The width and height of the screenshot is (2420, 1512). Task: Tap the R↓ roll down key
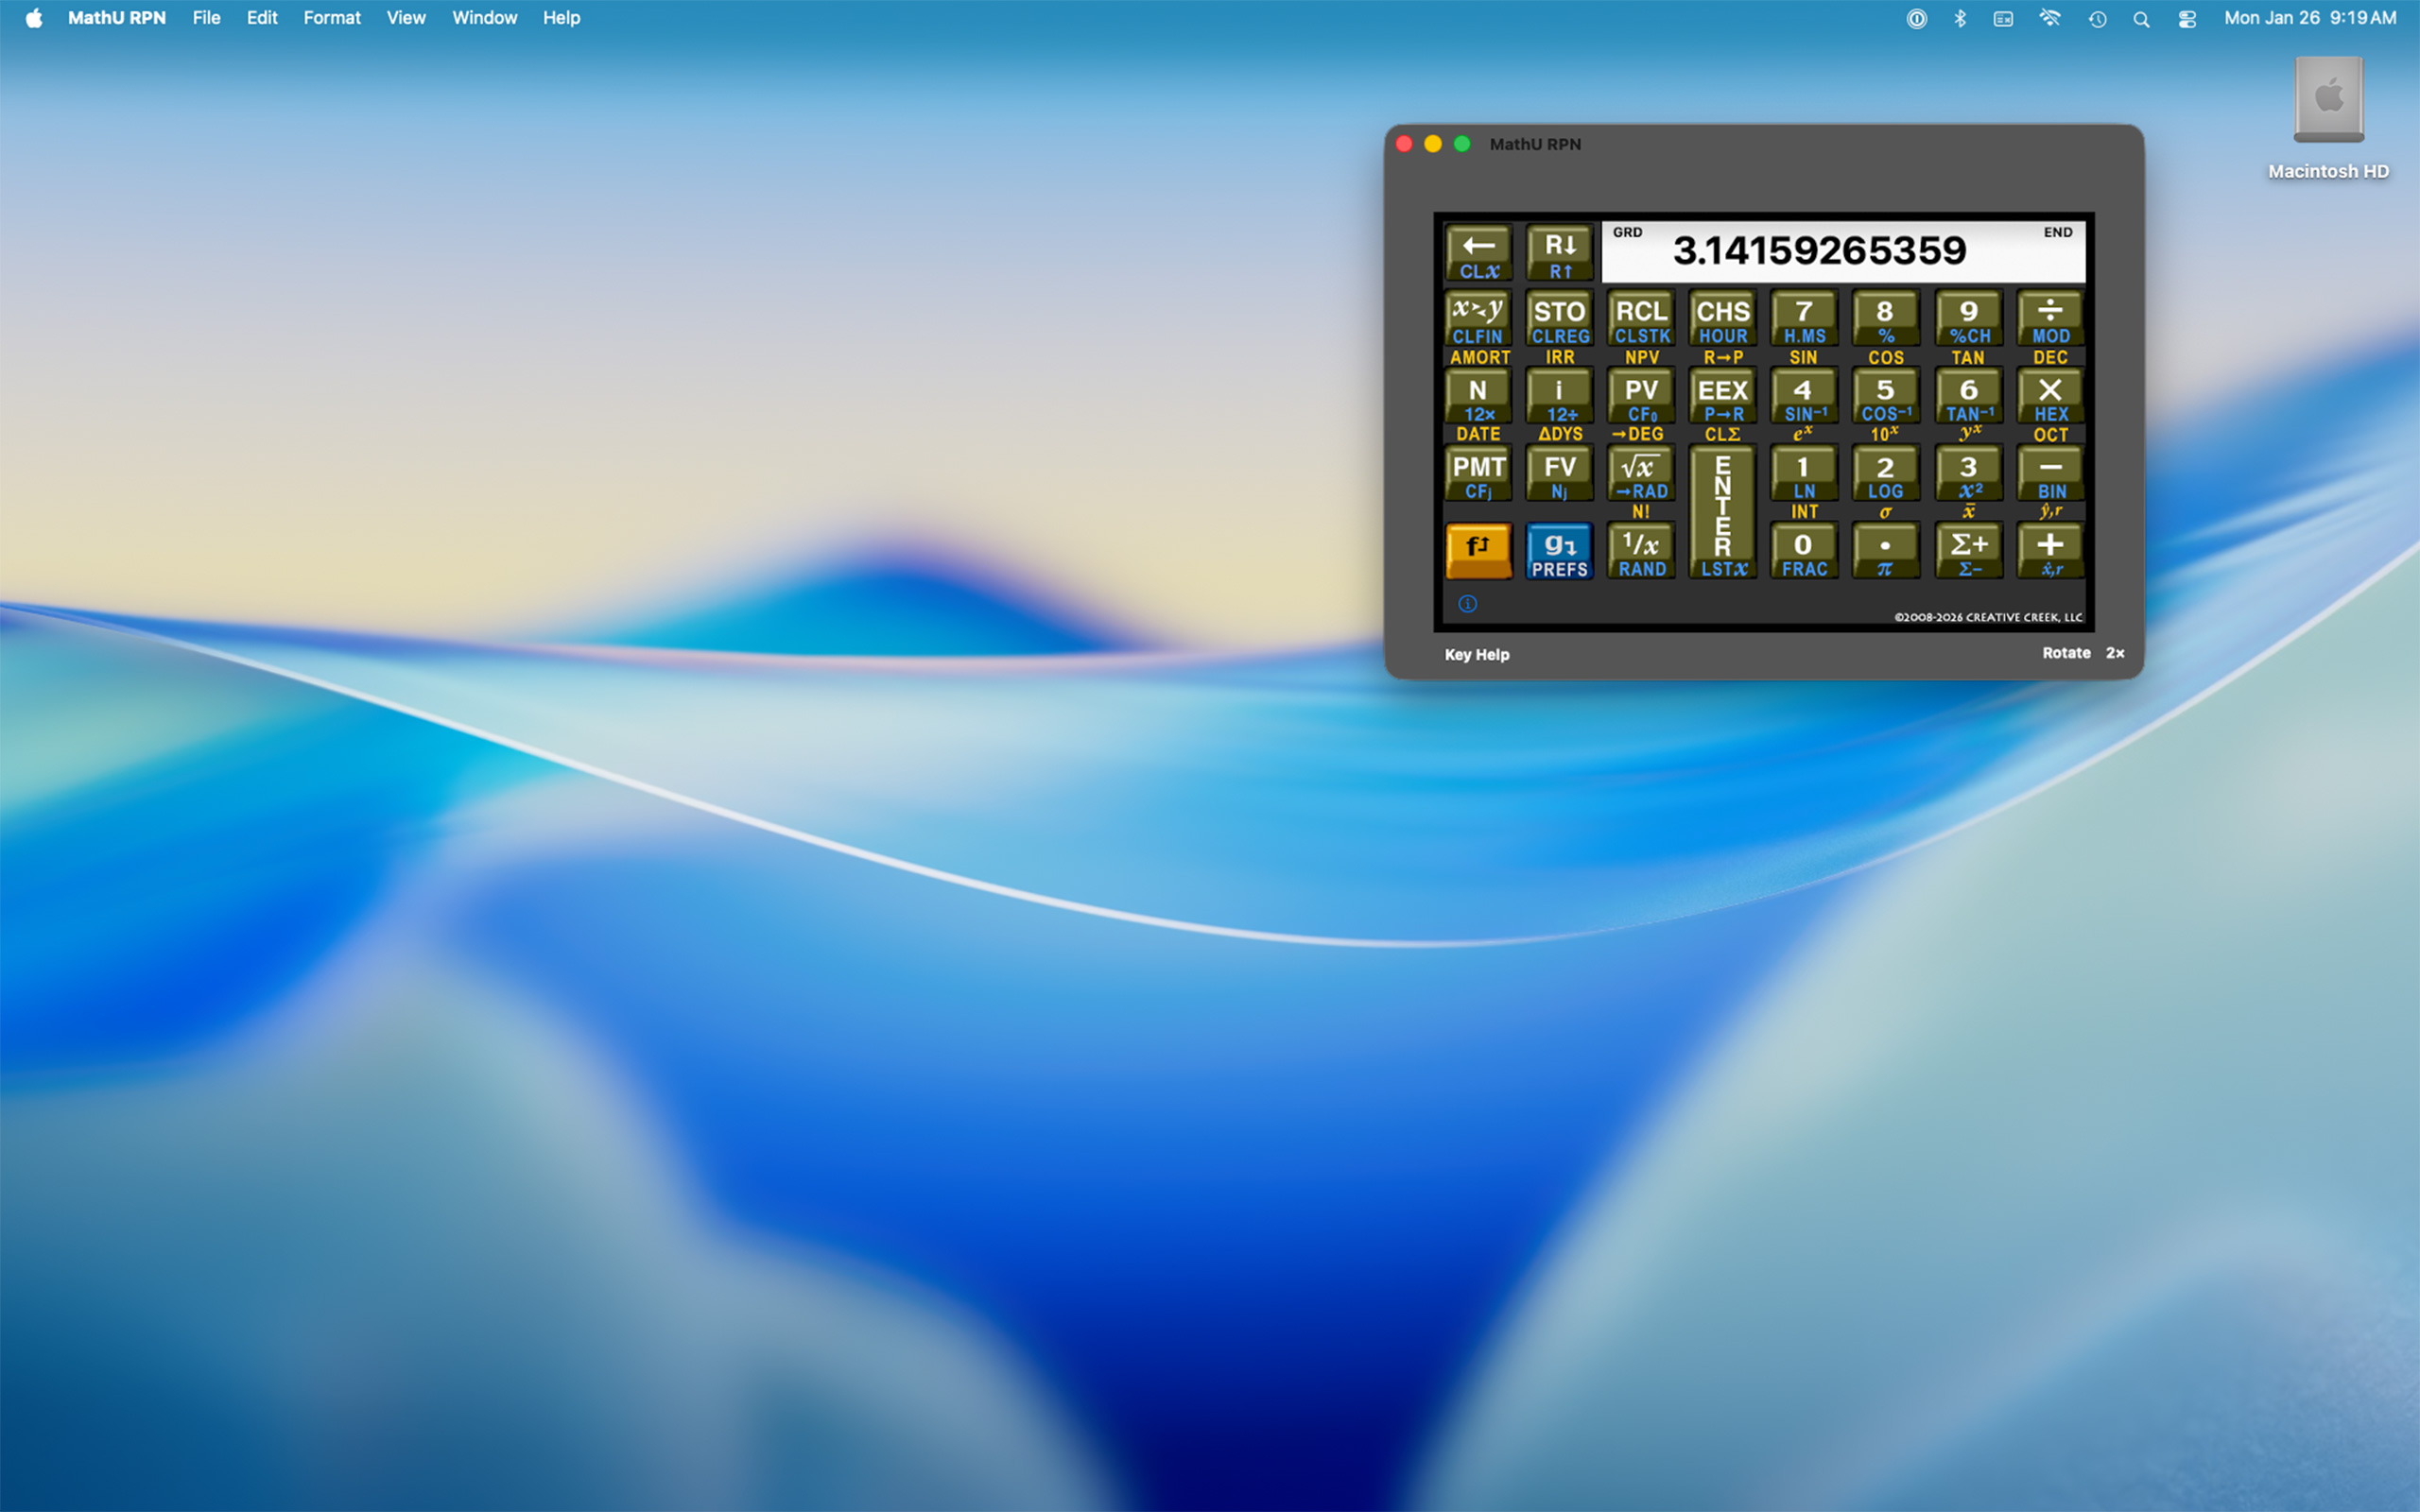1560,254
